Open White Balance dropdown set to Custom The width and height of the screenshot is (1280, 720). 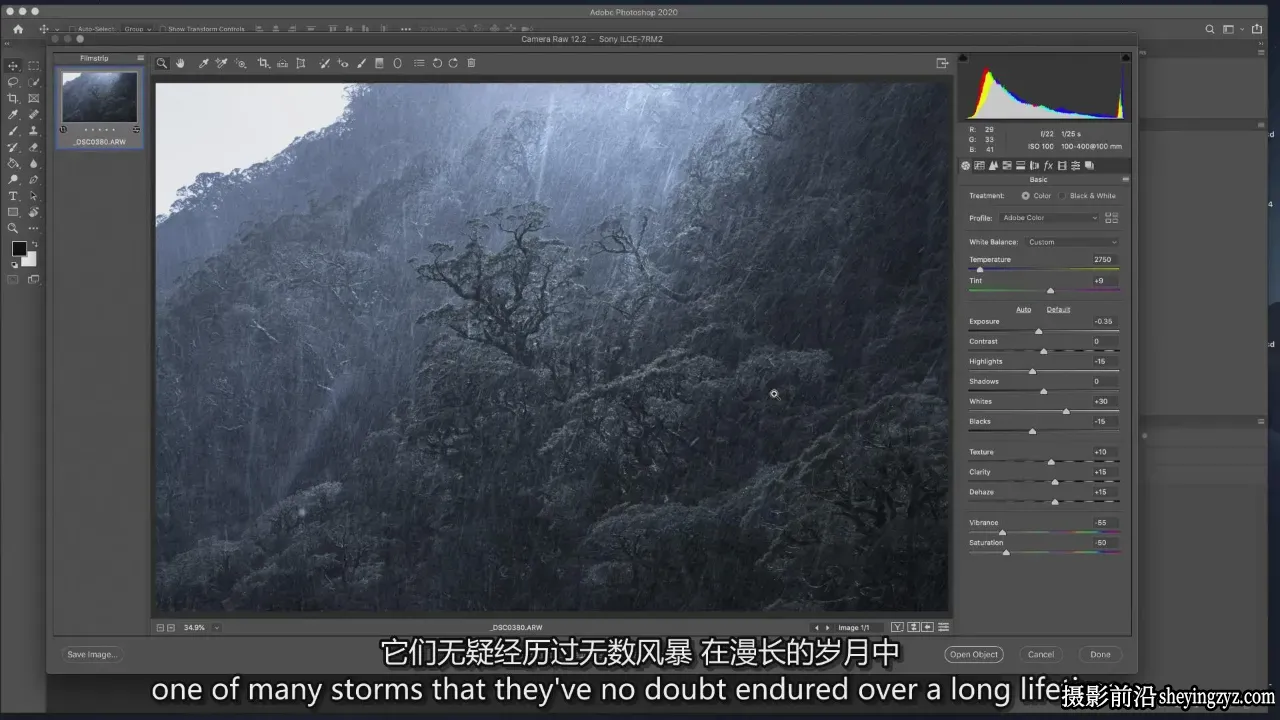[1072, 242]
